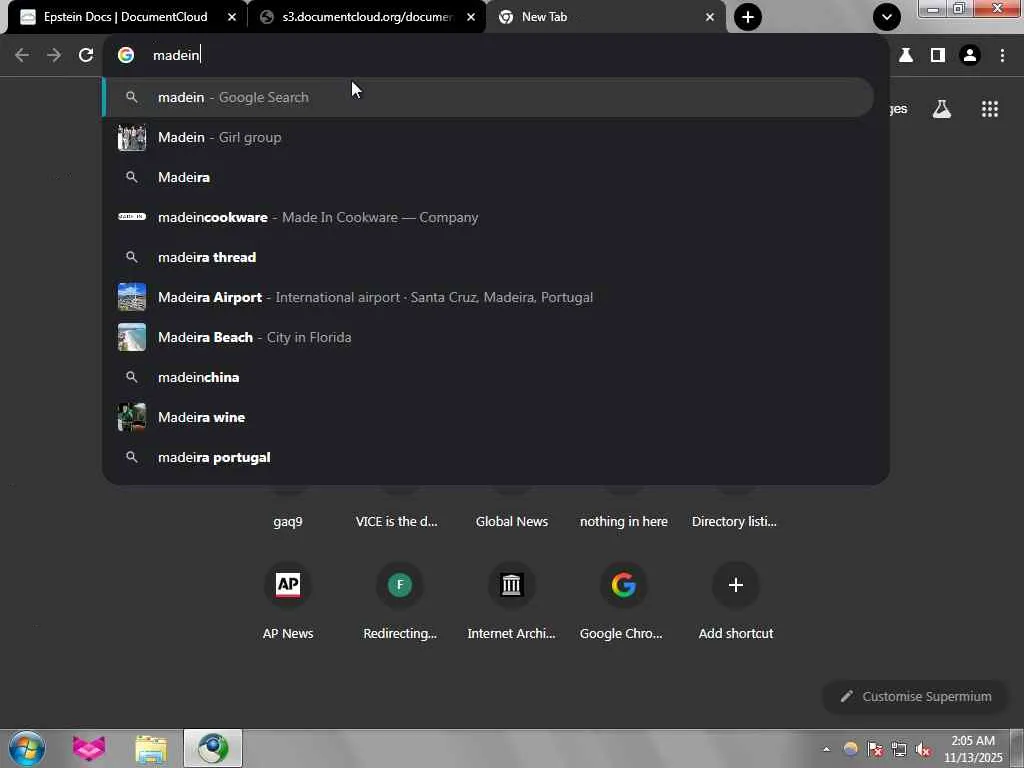Select 'Madeira Beach - City in Florida'

488,337
